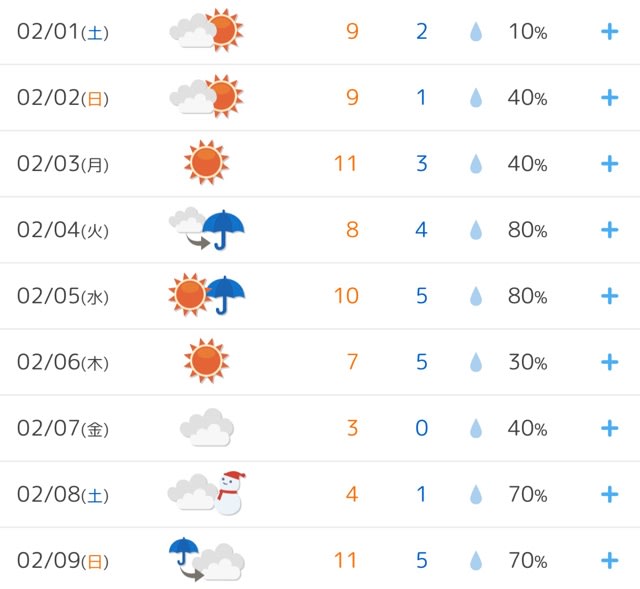Click the 80% rain chance on 02/05
Image resolution: width=640 pixels, height=589 pixels.
pyautogui.click(x=527, y=296)
